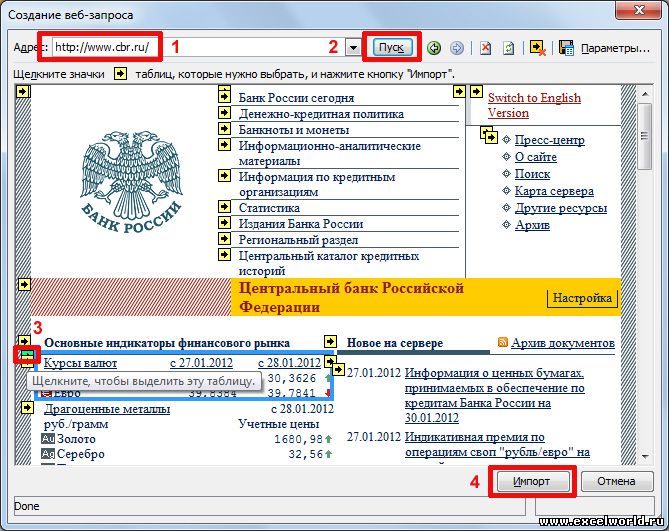Image resolution: width=669 pixels, height=531 pixels.
Task: Click the Денежно-кредитная политика menu entry
Action: (x=321, y=114)
